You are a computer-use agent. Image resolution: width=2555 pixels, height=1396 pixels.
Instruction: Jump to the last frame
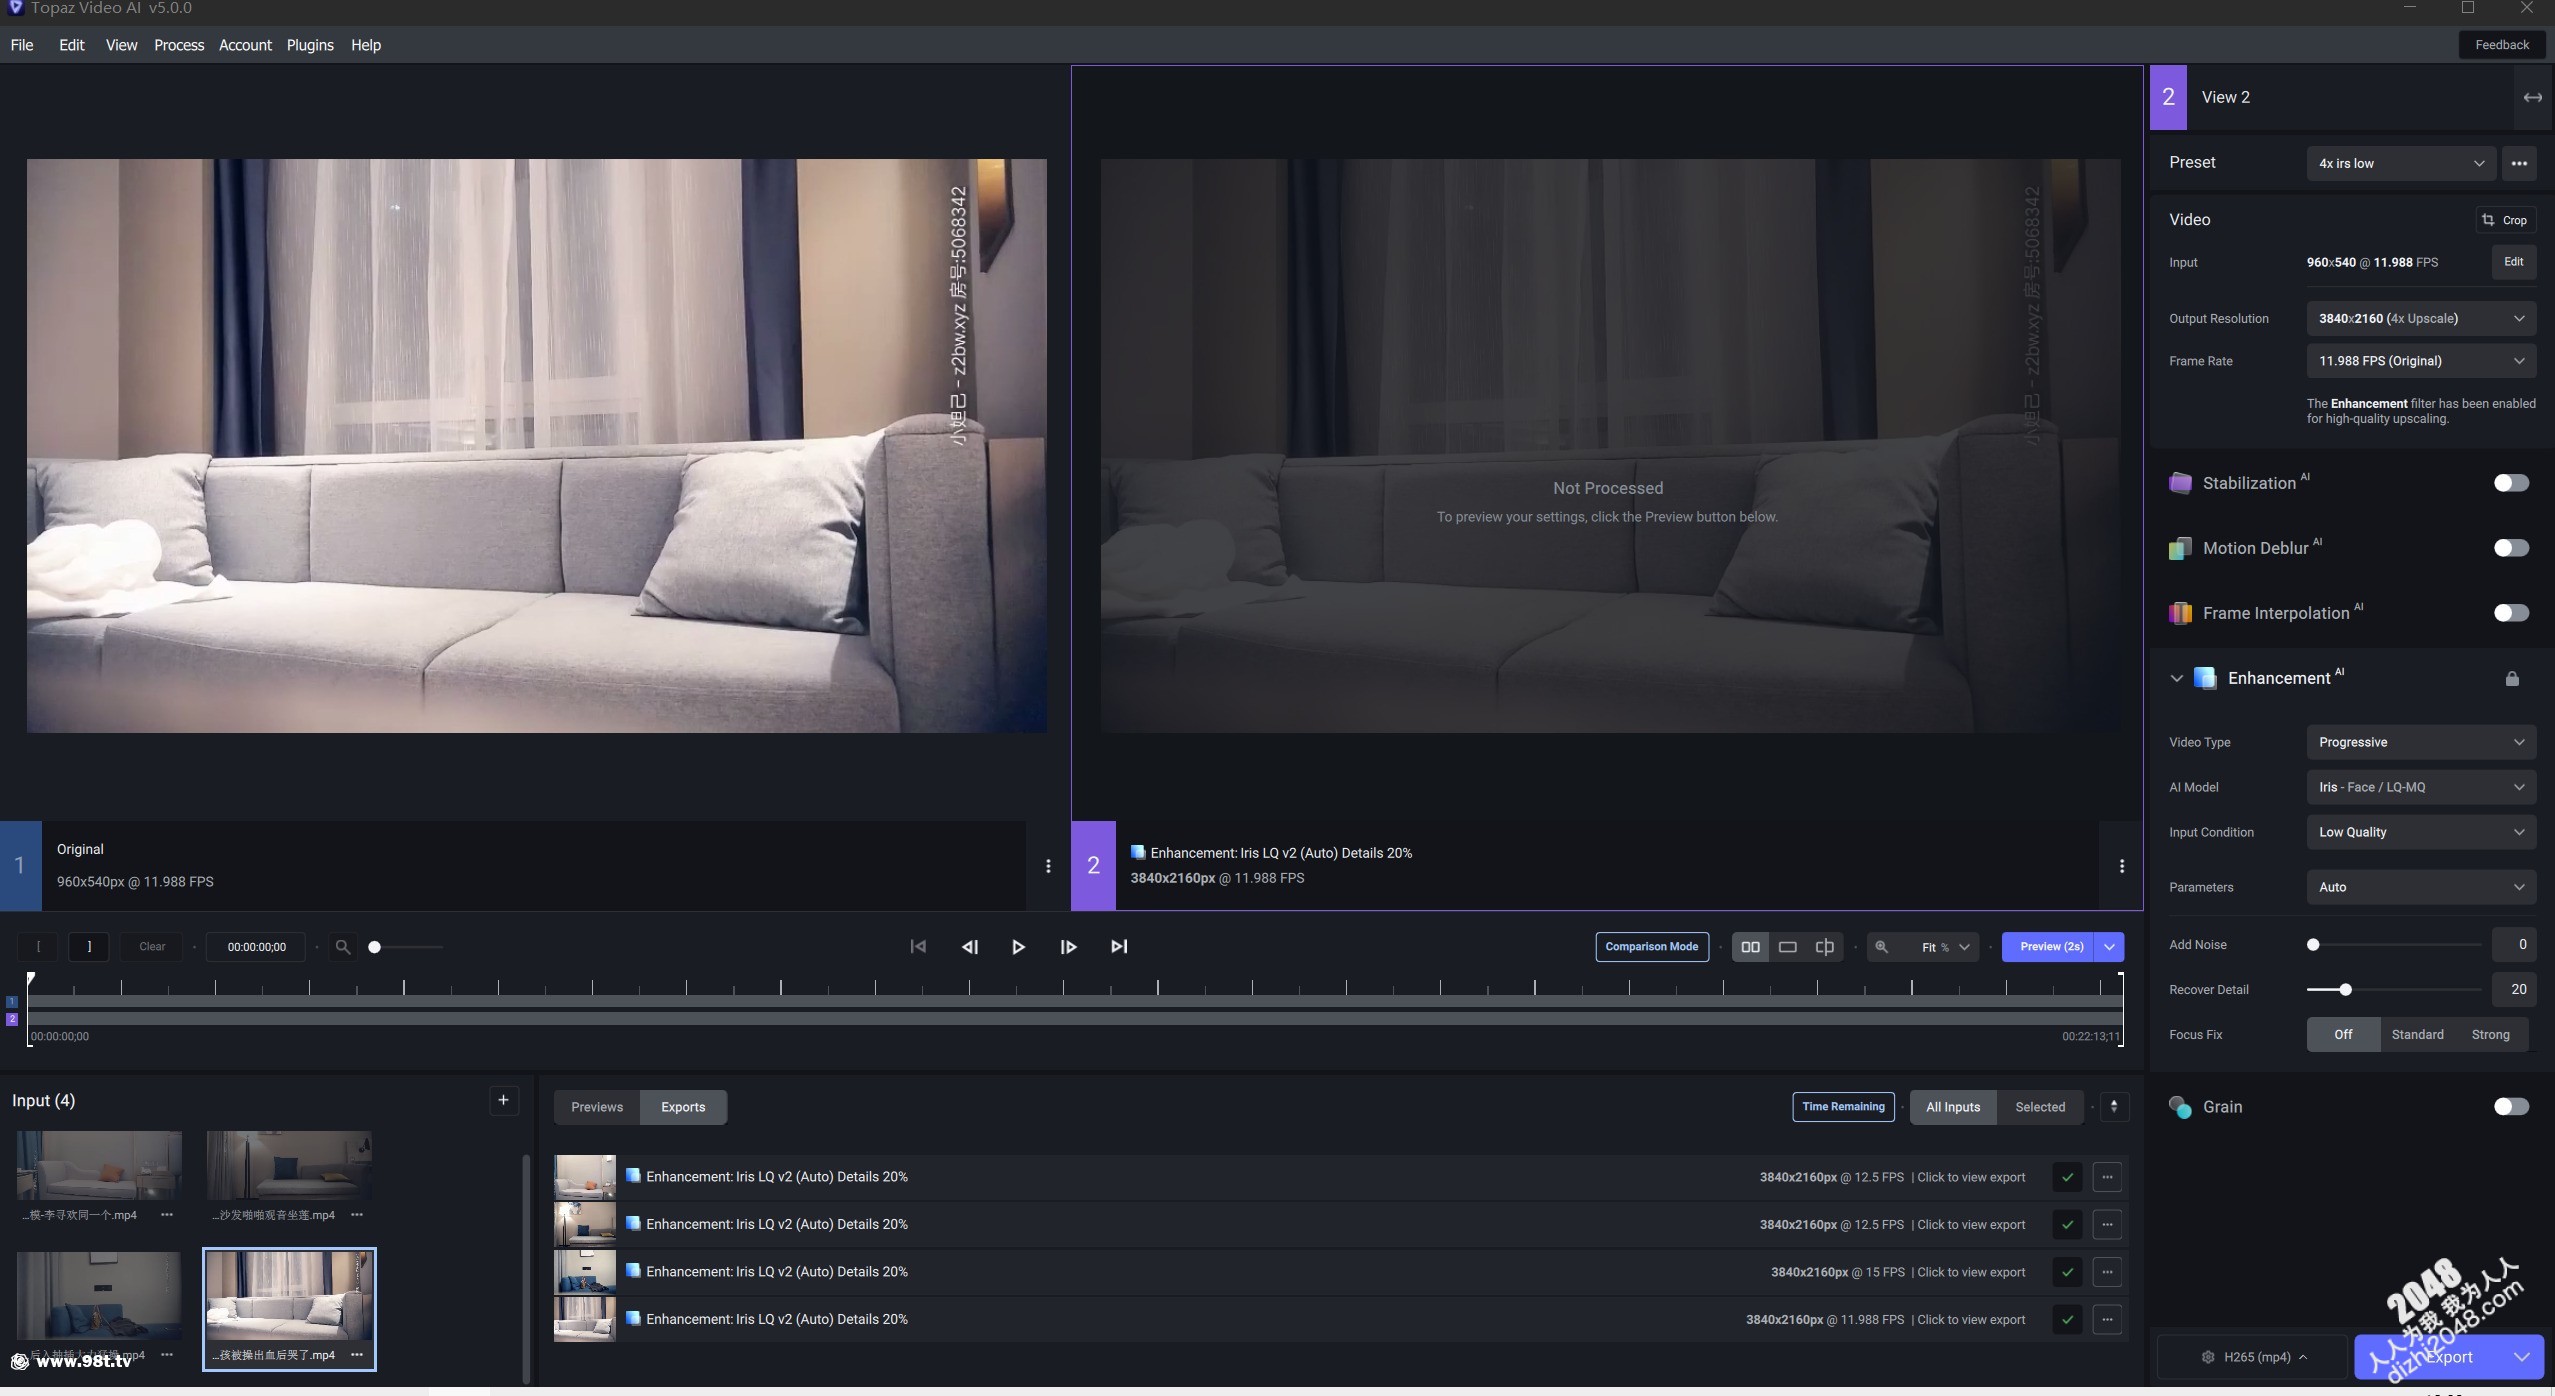pos(1119,946)
